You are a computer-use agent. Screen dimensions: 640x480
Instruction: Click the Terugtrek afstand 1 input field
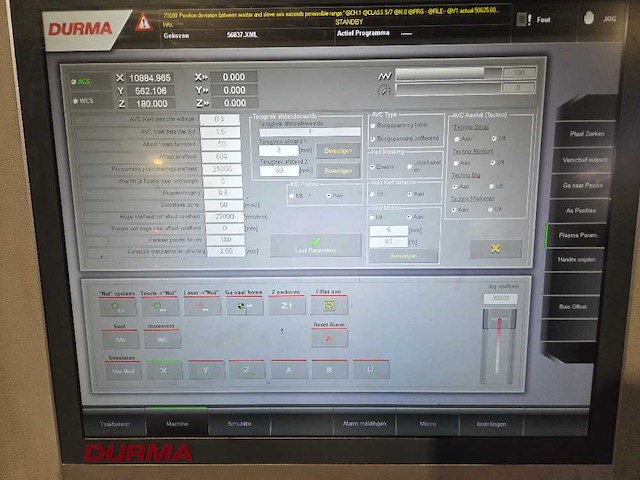(x=279, y=150)
